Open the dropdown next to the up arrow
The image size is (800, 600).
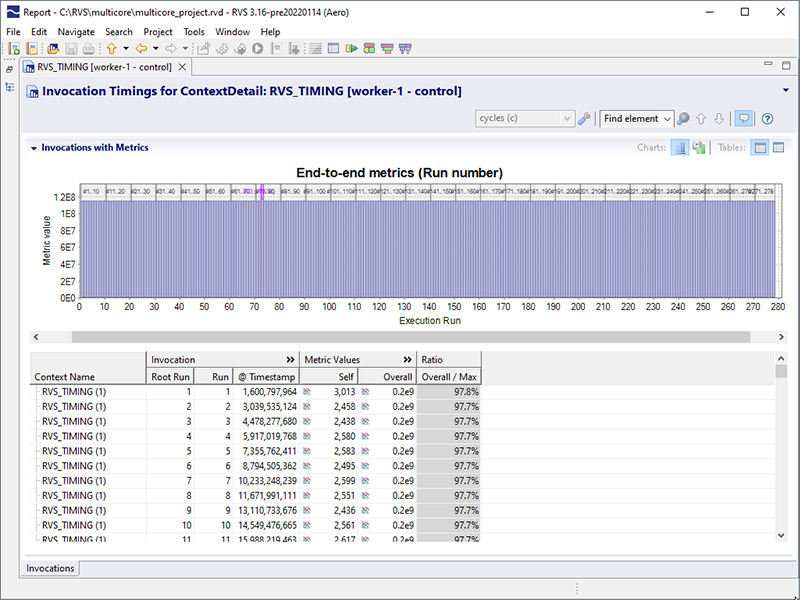(126, 48)
